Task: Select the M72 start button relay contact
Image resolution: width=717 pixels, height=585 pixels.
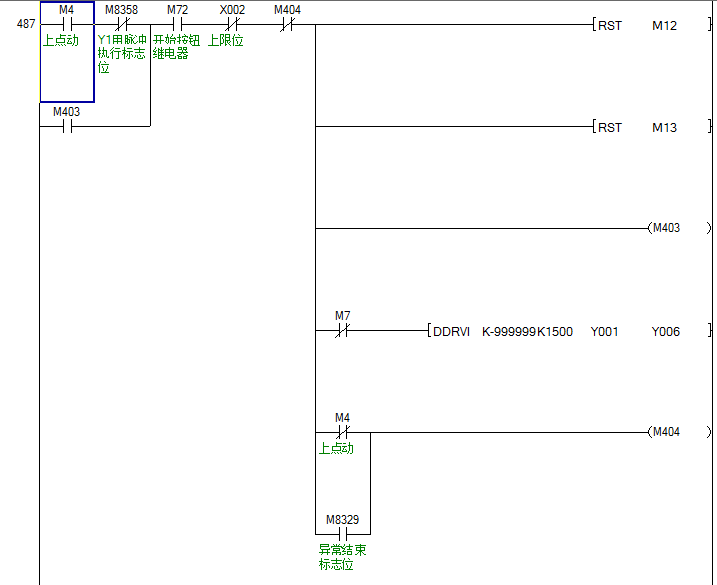Action: tap(177, 25)
